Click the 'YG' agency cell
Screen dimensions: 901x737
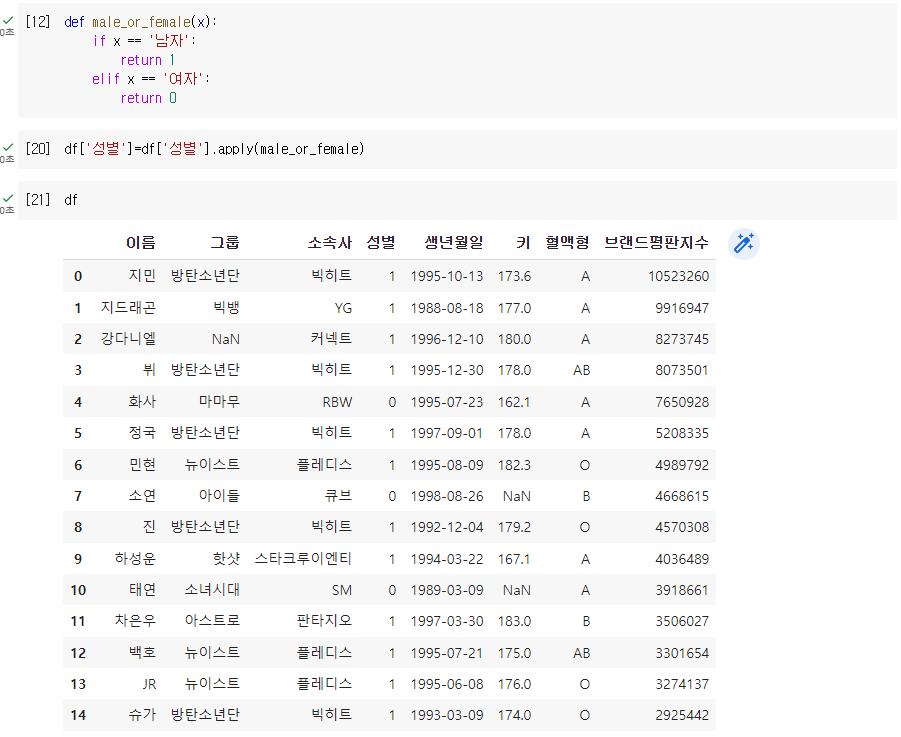344,308
